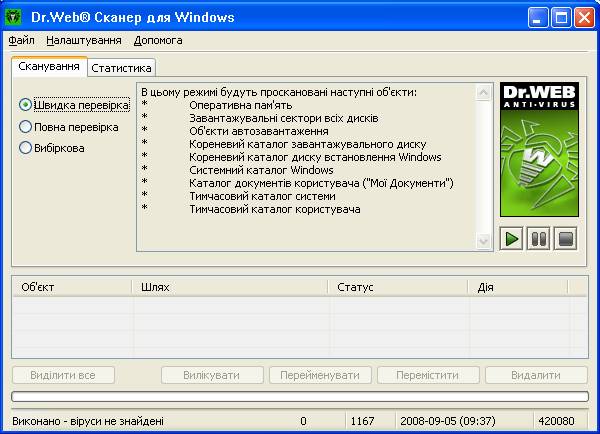Click the Дія column header

[x=517, y=287]
